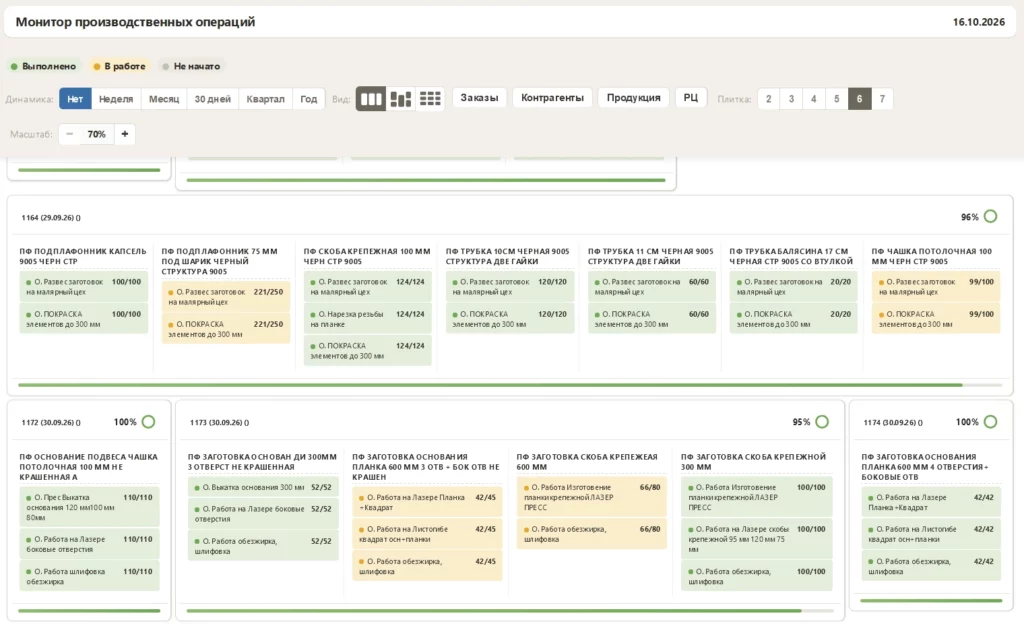Click the 100% circle on order 1174

point(990,422)
